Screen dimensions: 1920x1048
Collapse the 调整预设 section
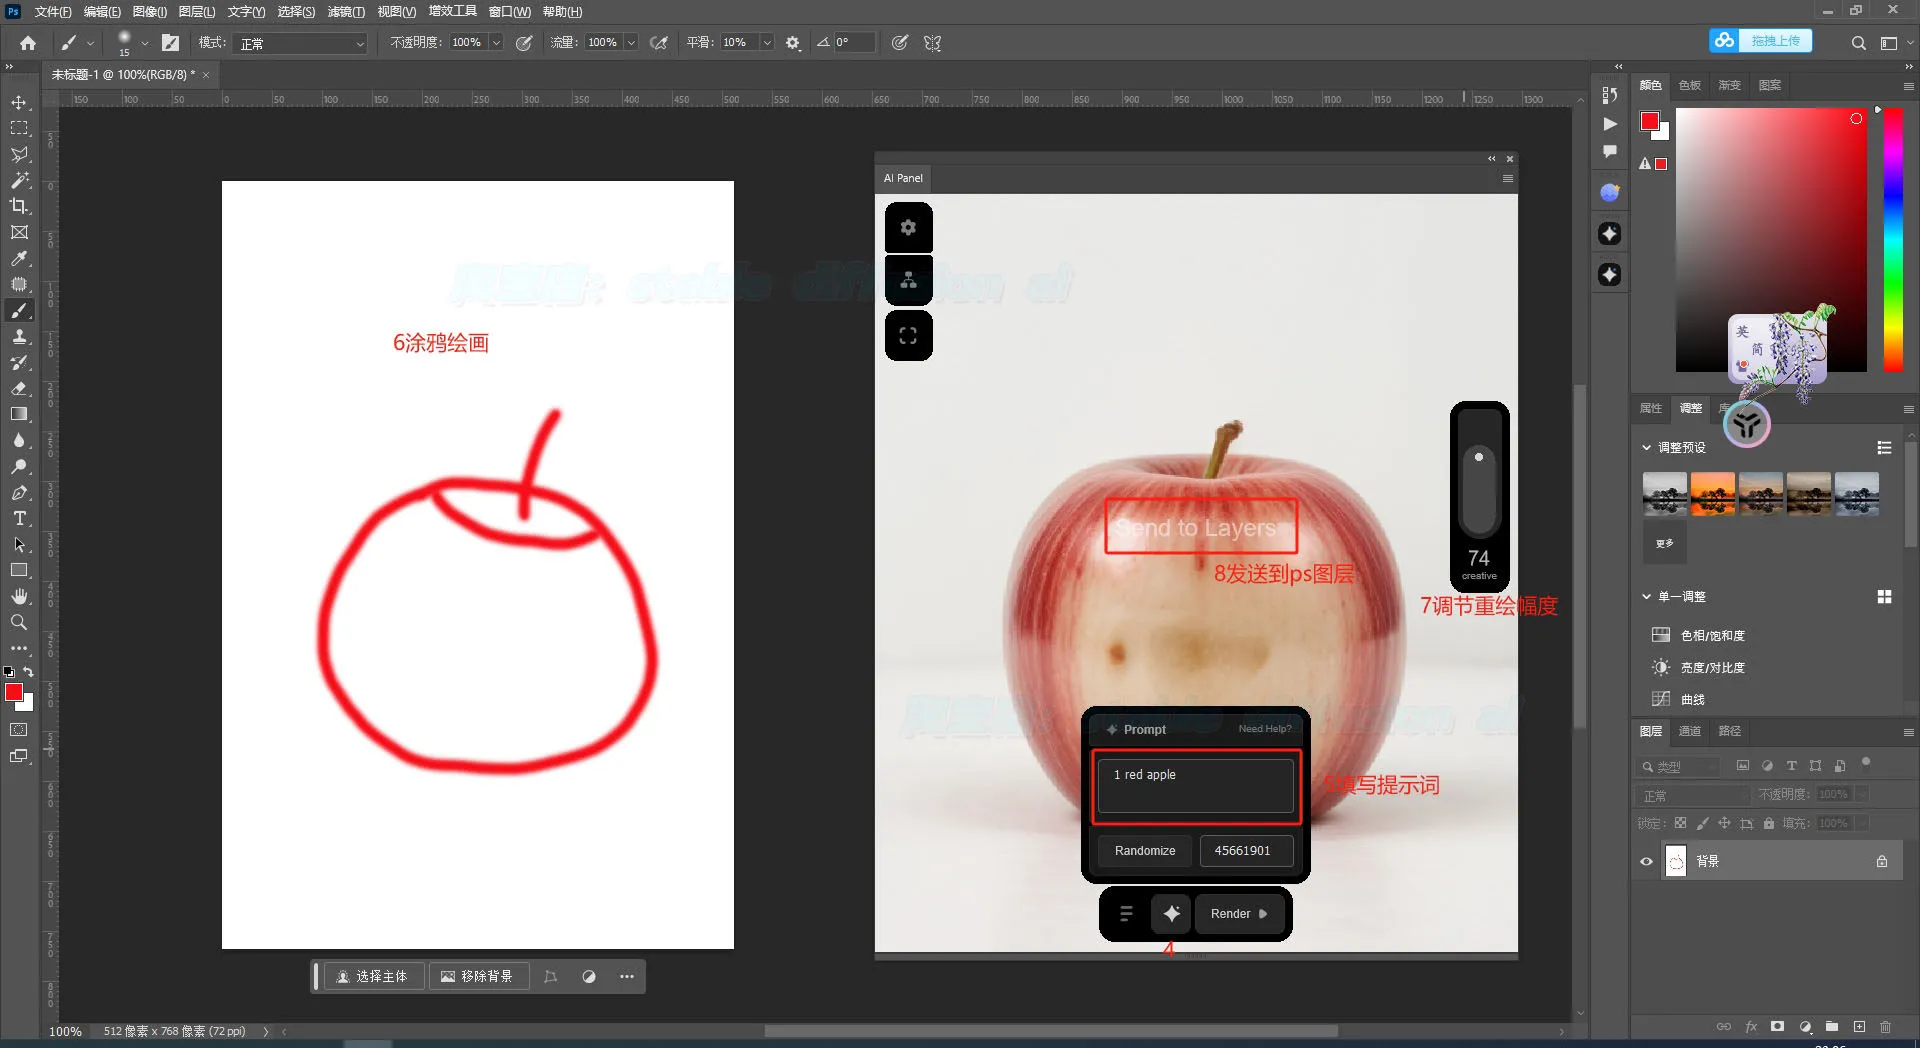coord(1647,447)
